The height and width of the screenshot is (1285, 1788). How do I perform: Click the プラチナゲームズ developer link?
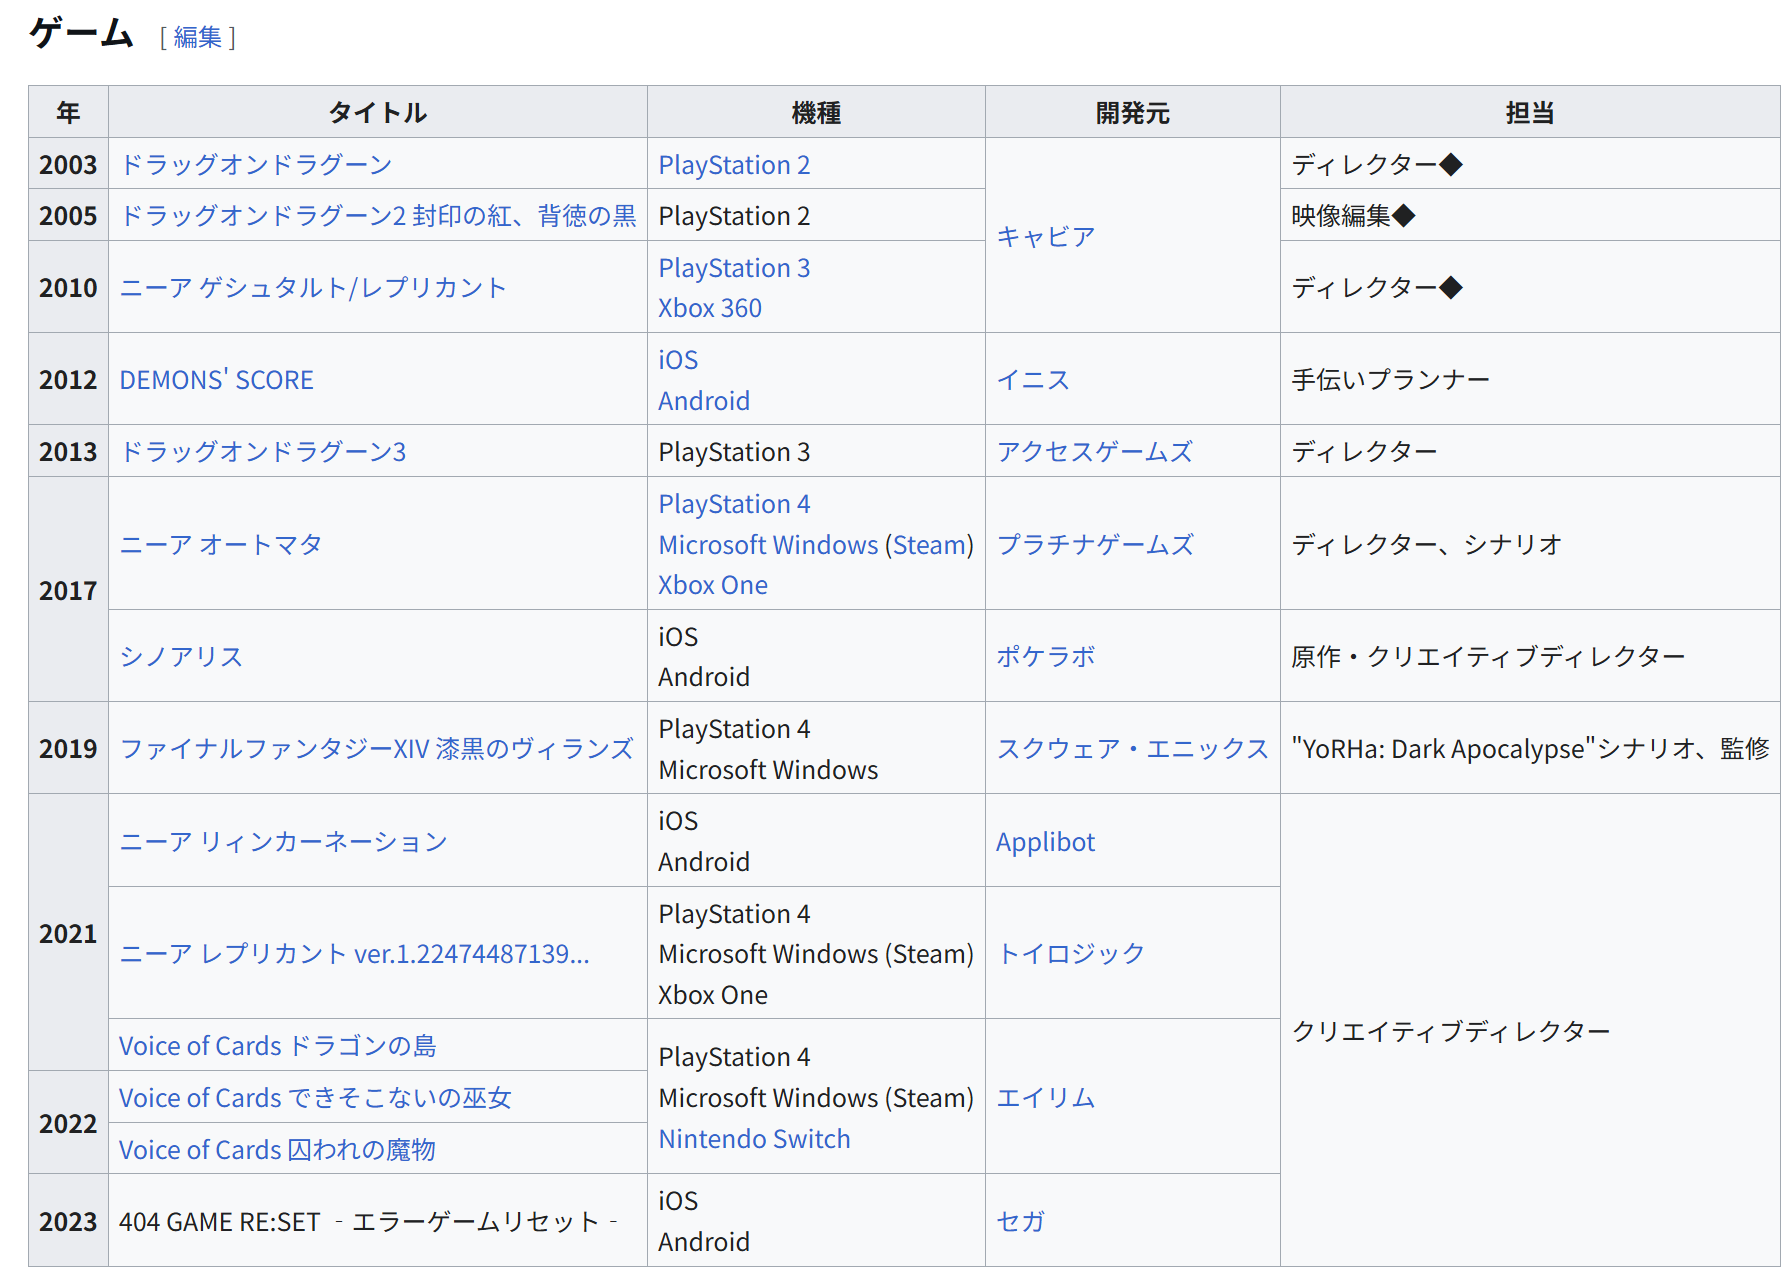[1095, 545]
